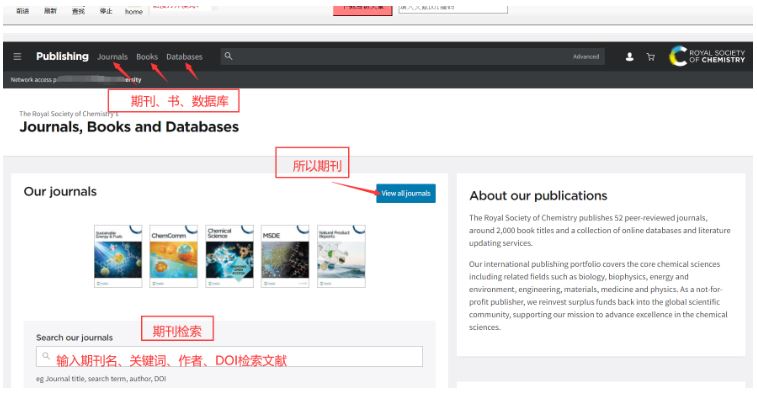Open the Books navigation item

(x=147, y=57)
